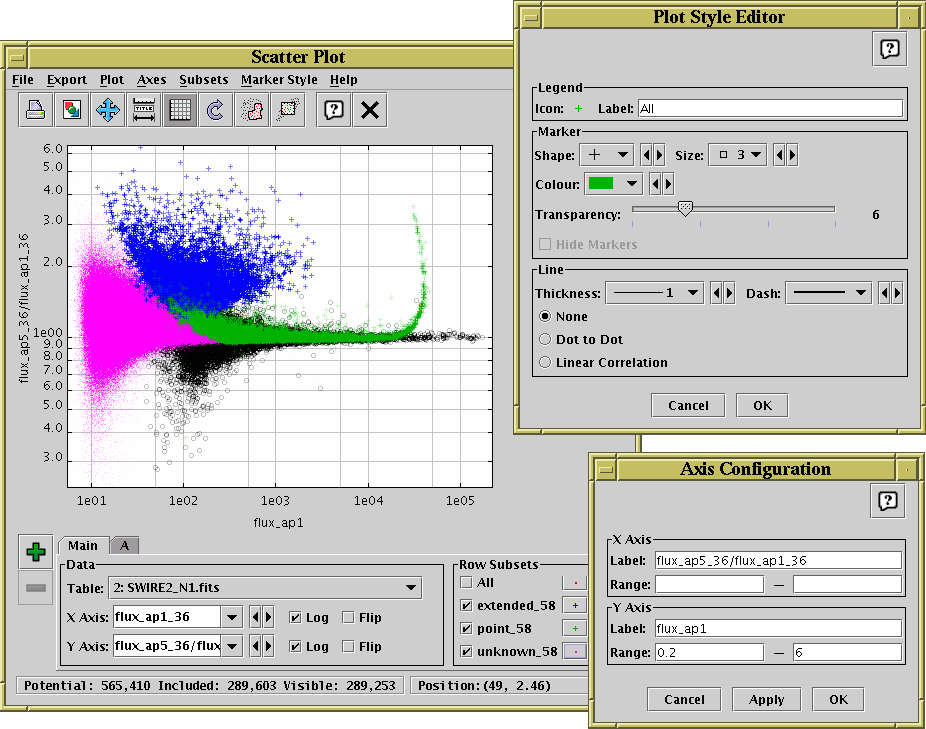
Task: Click the Legend Label text field
Action: [769, 108]
